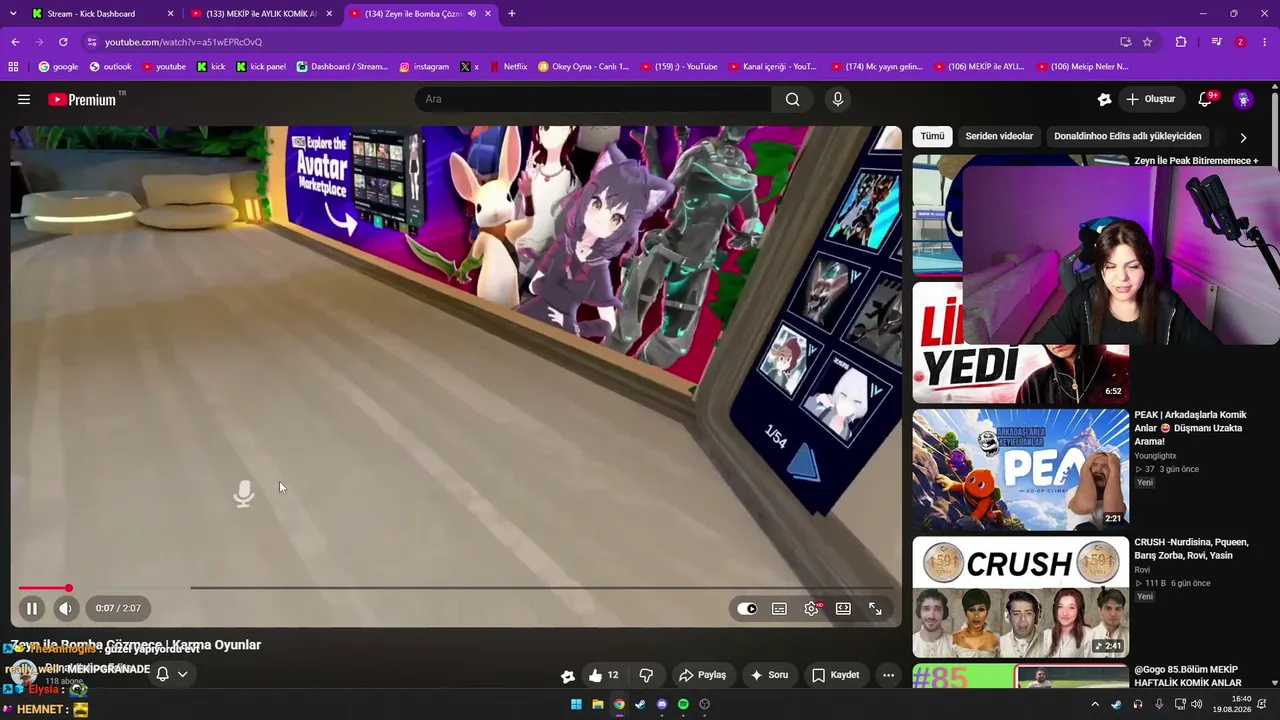The height and width of the screenshot is (720, 1280).
Task: Go to YouTube Premium home logo
Action: pos(82,99)
